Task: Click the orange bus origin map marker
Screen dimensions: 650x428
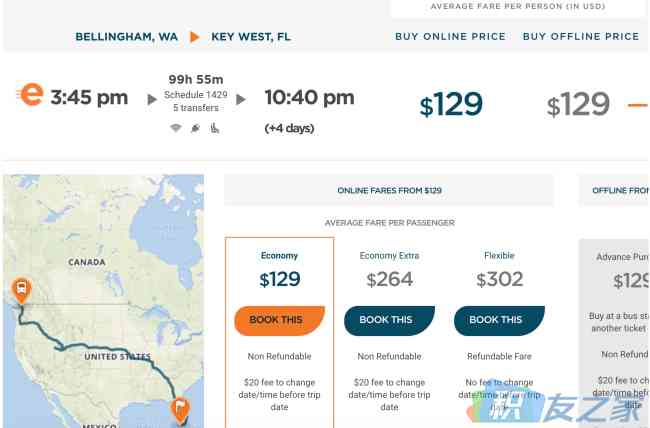Action: [22, 290]
